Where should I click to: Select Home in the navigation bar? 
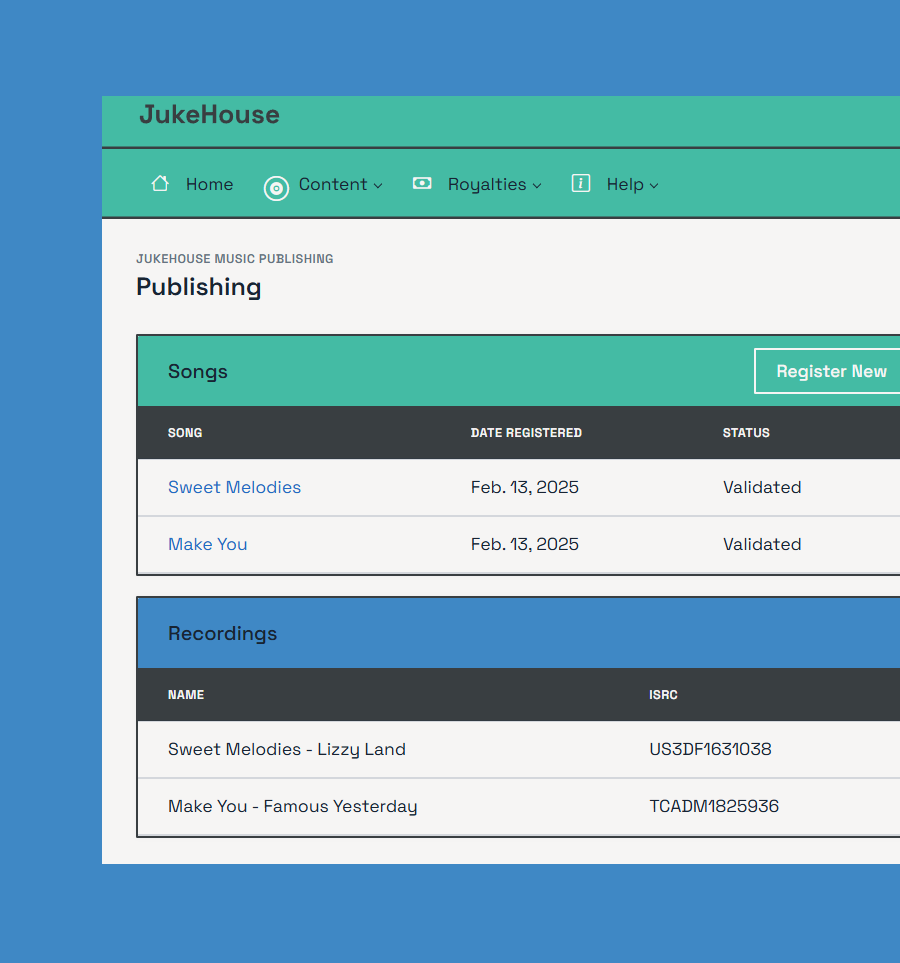[x=209, y=184]
